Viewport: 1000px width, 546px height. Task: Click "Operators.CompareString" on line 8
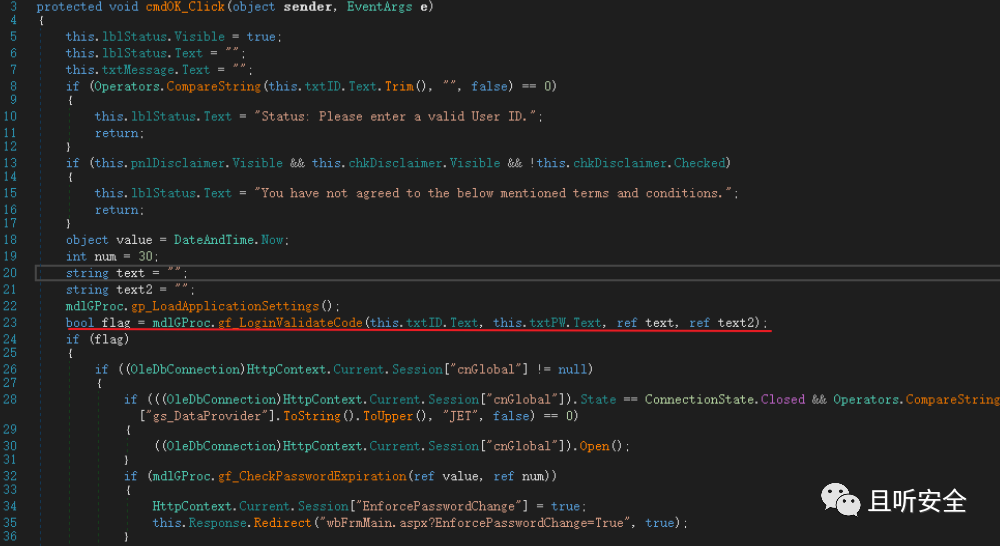click(x=177, y=86)
